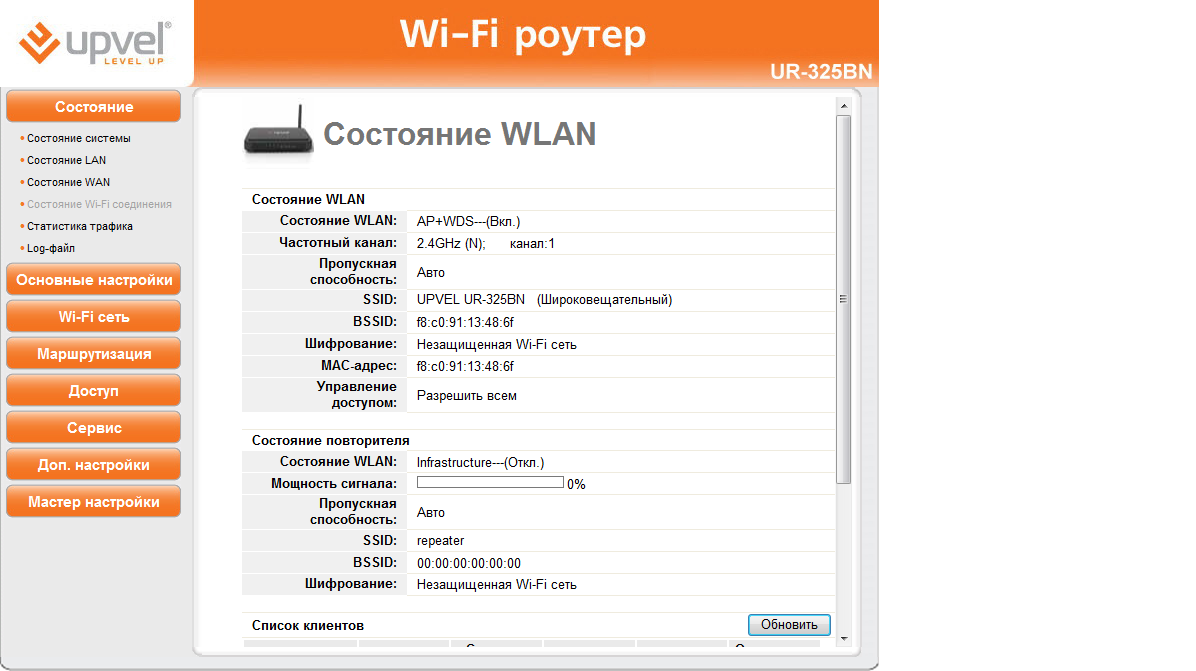Open Wi-Fi сеть menu
Image resolution: width=1196 pixels, height=671 pixels.
94,316
